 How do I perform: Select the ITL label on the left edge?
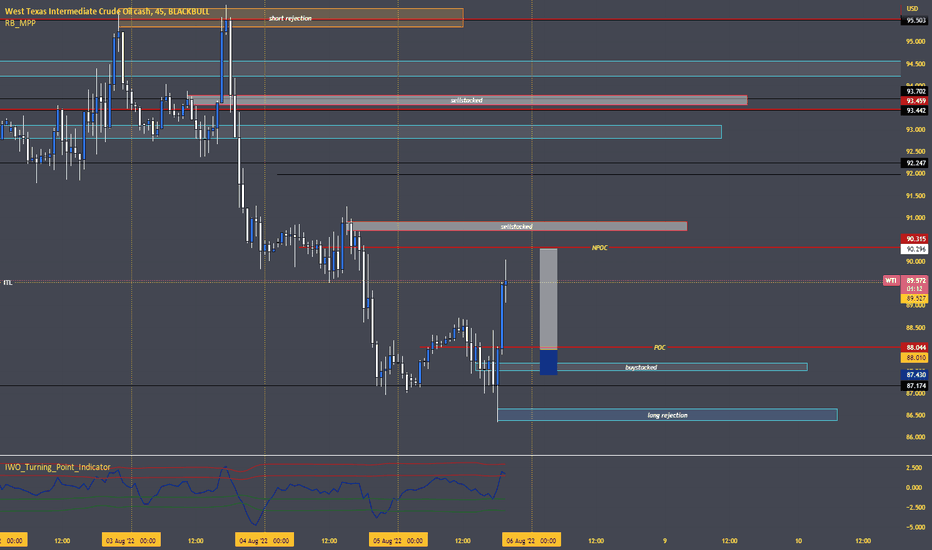tap(8, 282)
